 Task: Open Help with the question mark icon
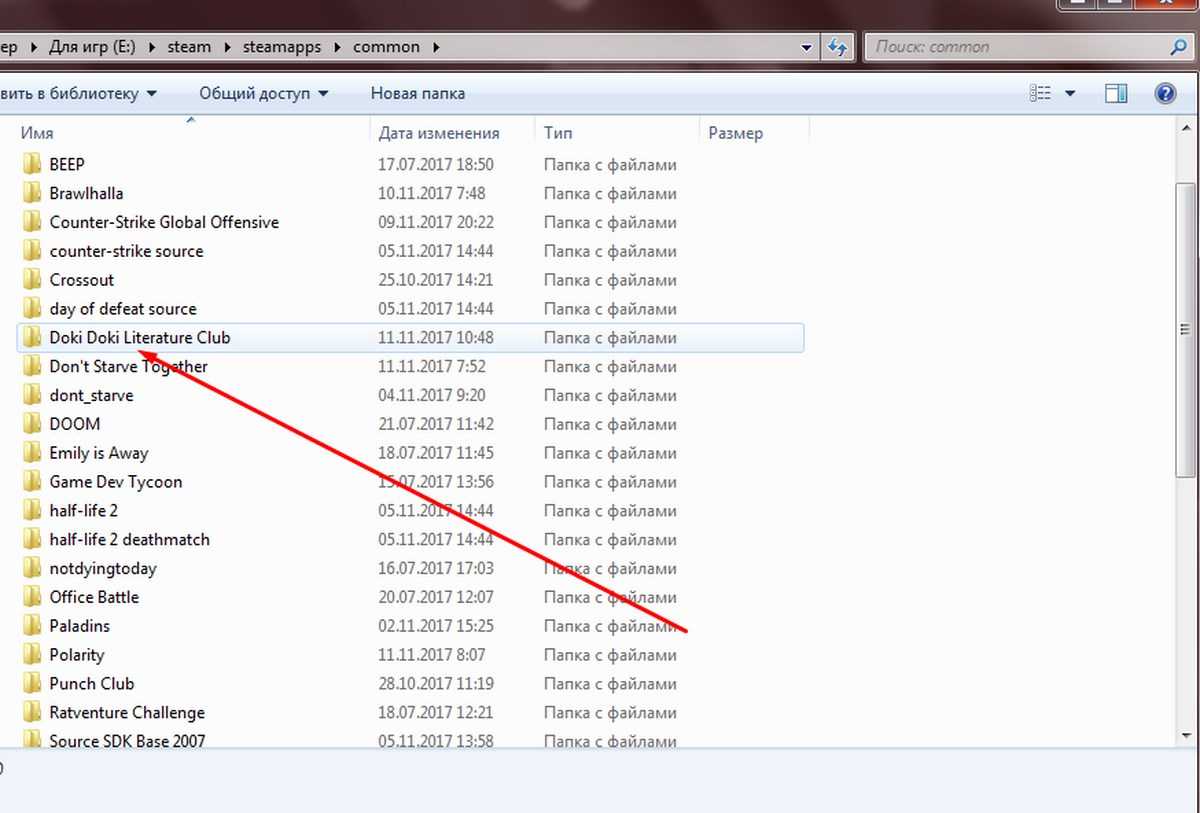tap(1165, 94)
